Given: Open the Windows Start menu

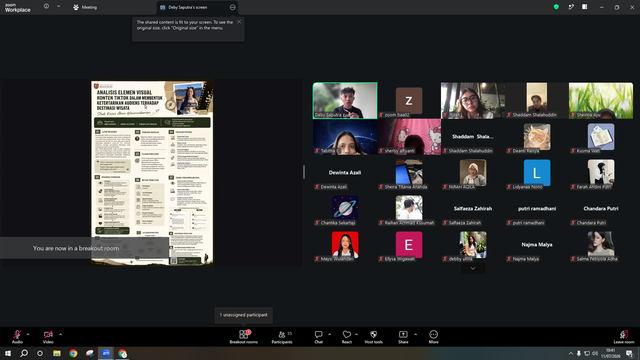Looking at the screenshot, I should tap(8, 353).
